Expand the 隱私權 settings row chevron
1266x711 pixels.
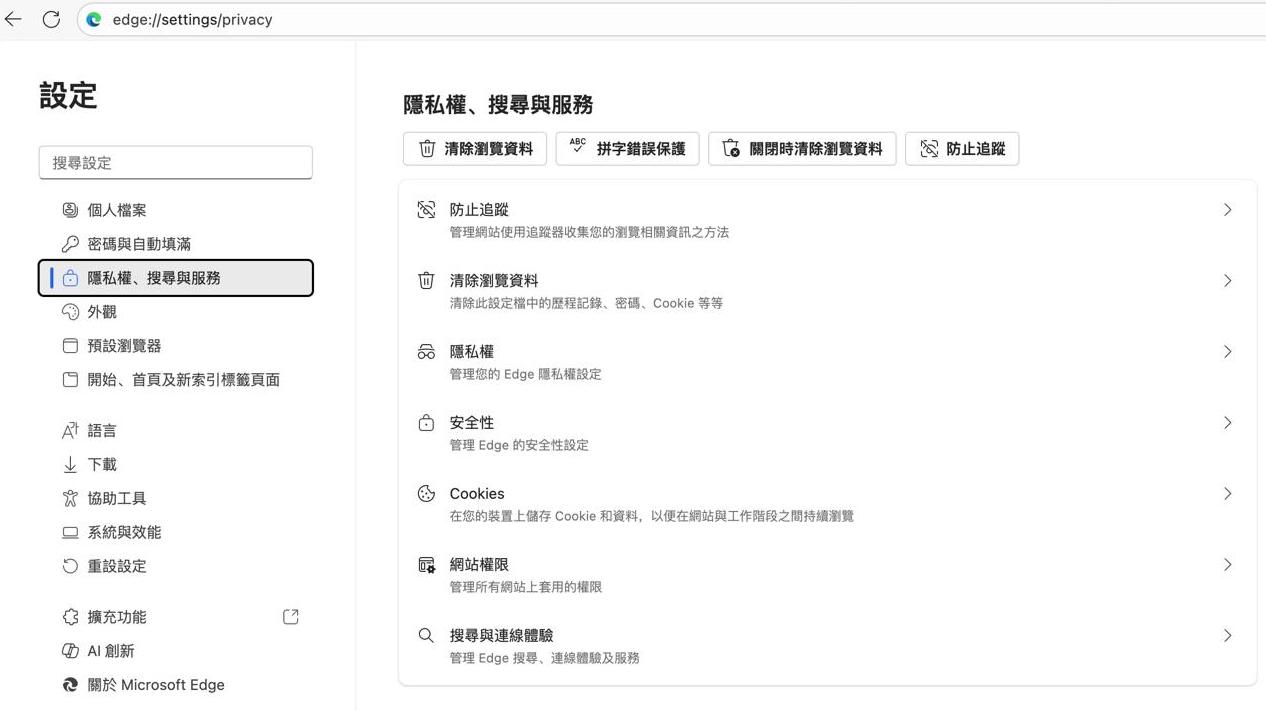coord(1228,351)
